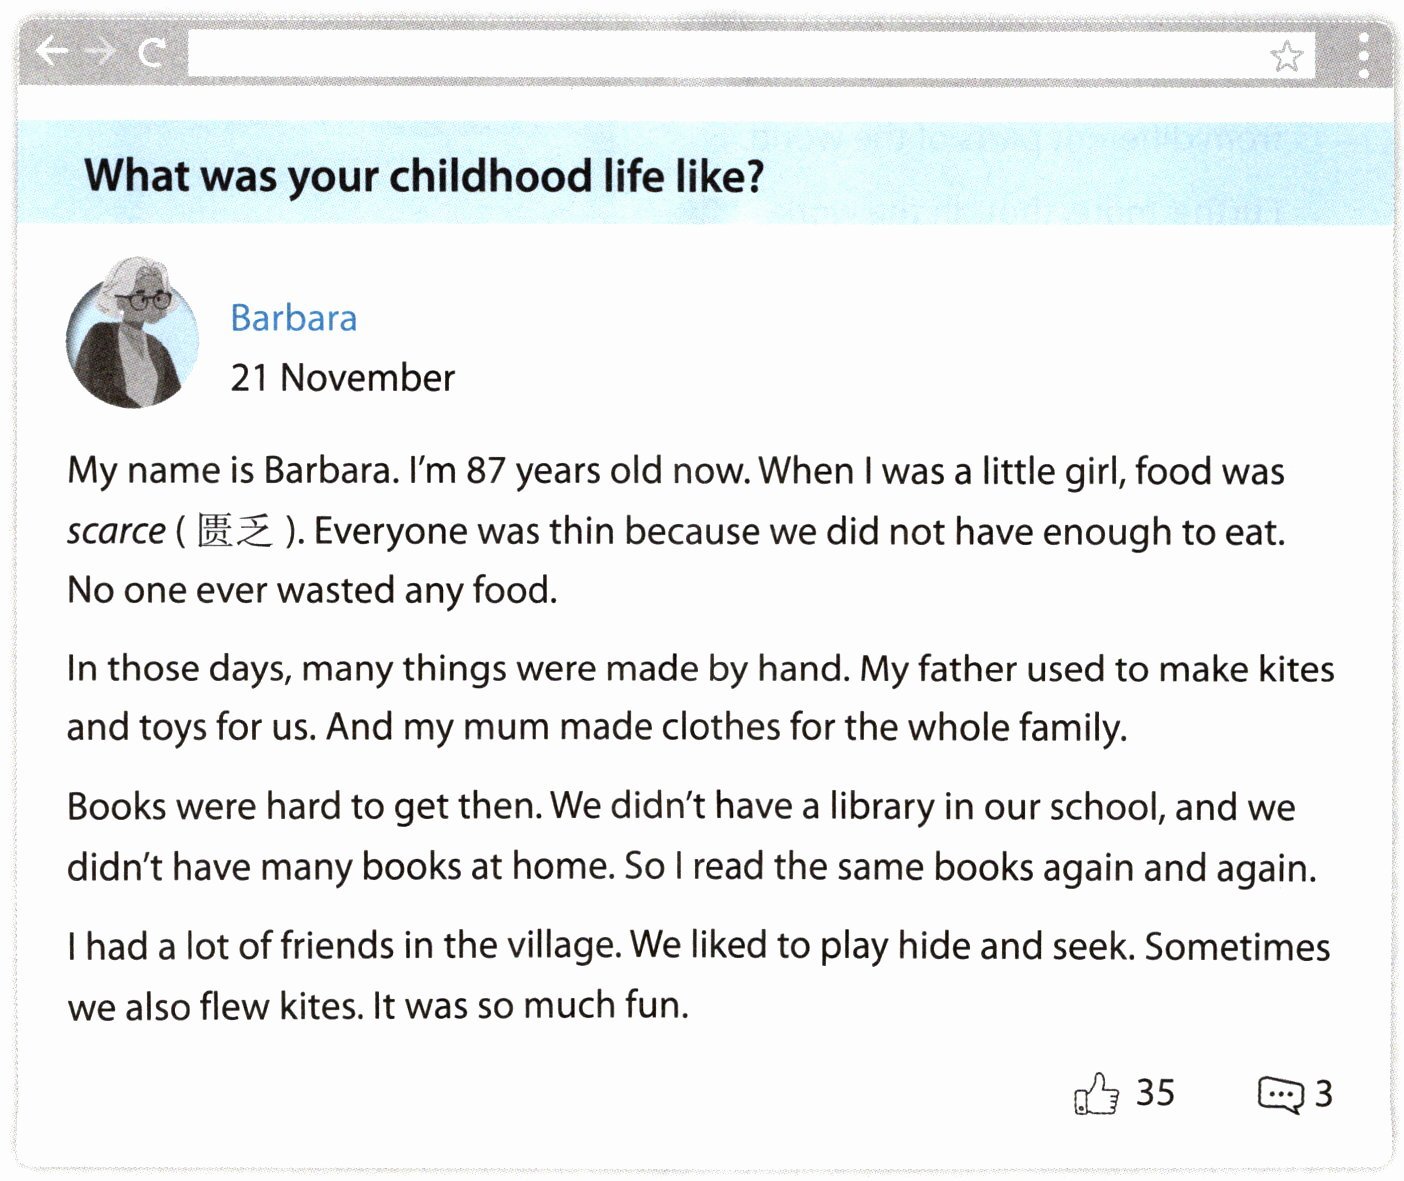The width and height of the screenshot is (1404, 1181).
Task: Click the browser forward arrow
Action: (101, 50)
